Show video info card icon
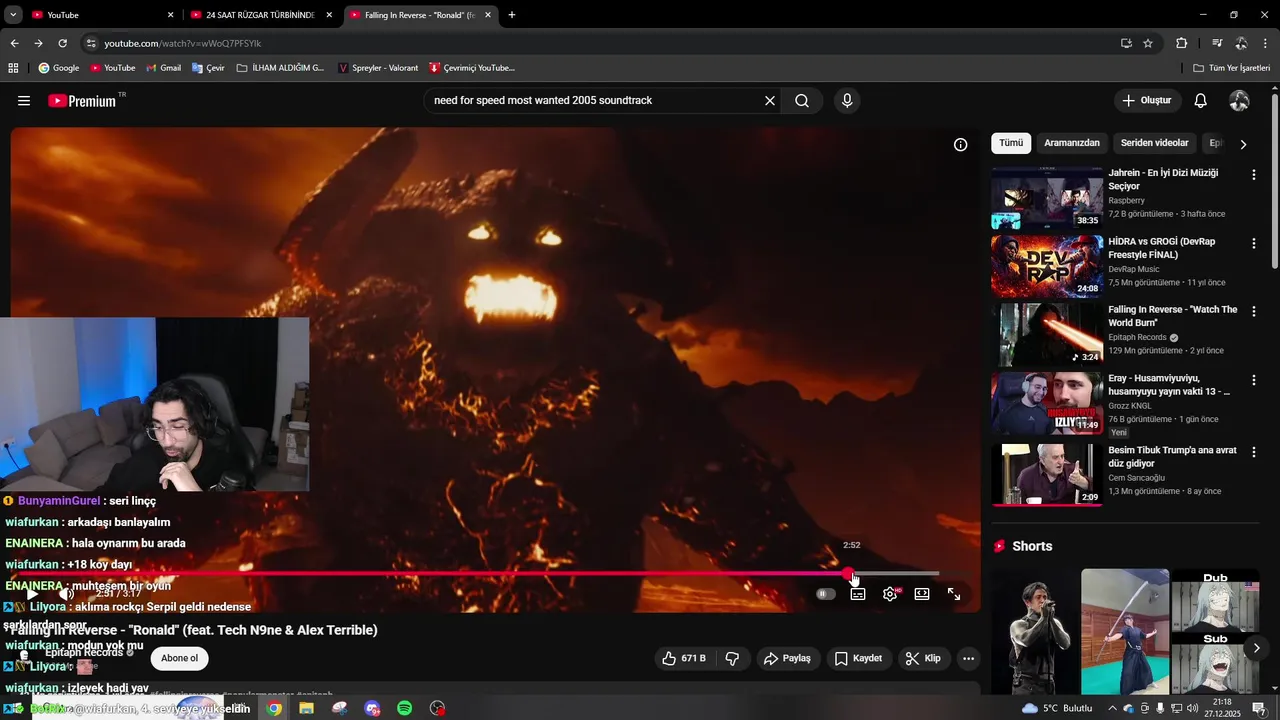 click(x=960, y=145)
